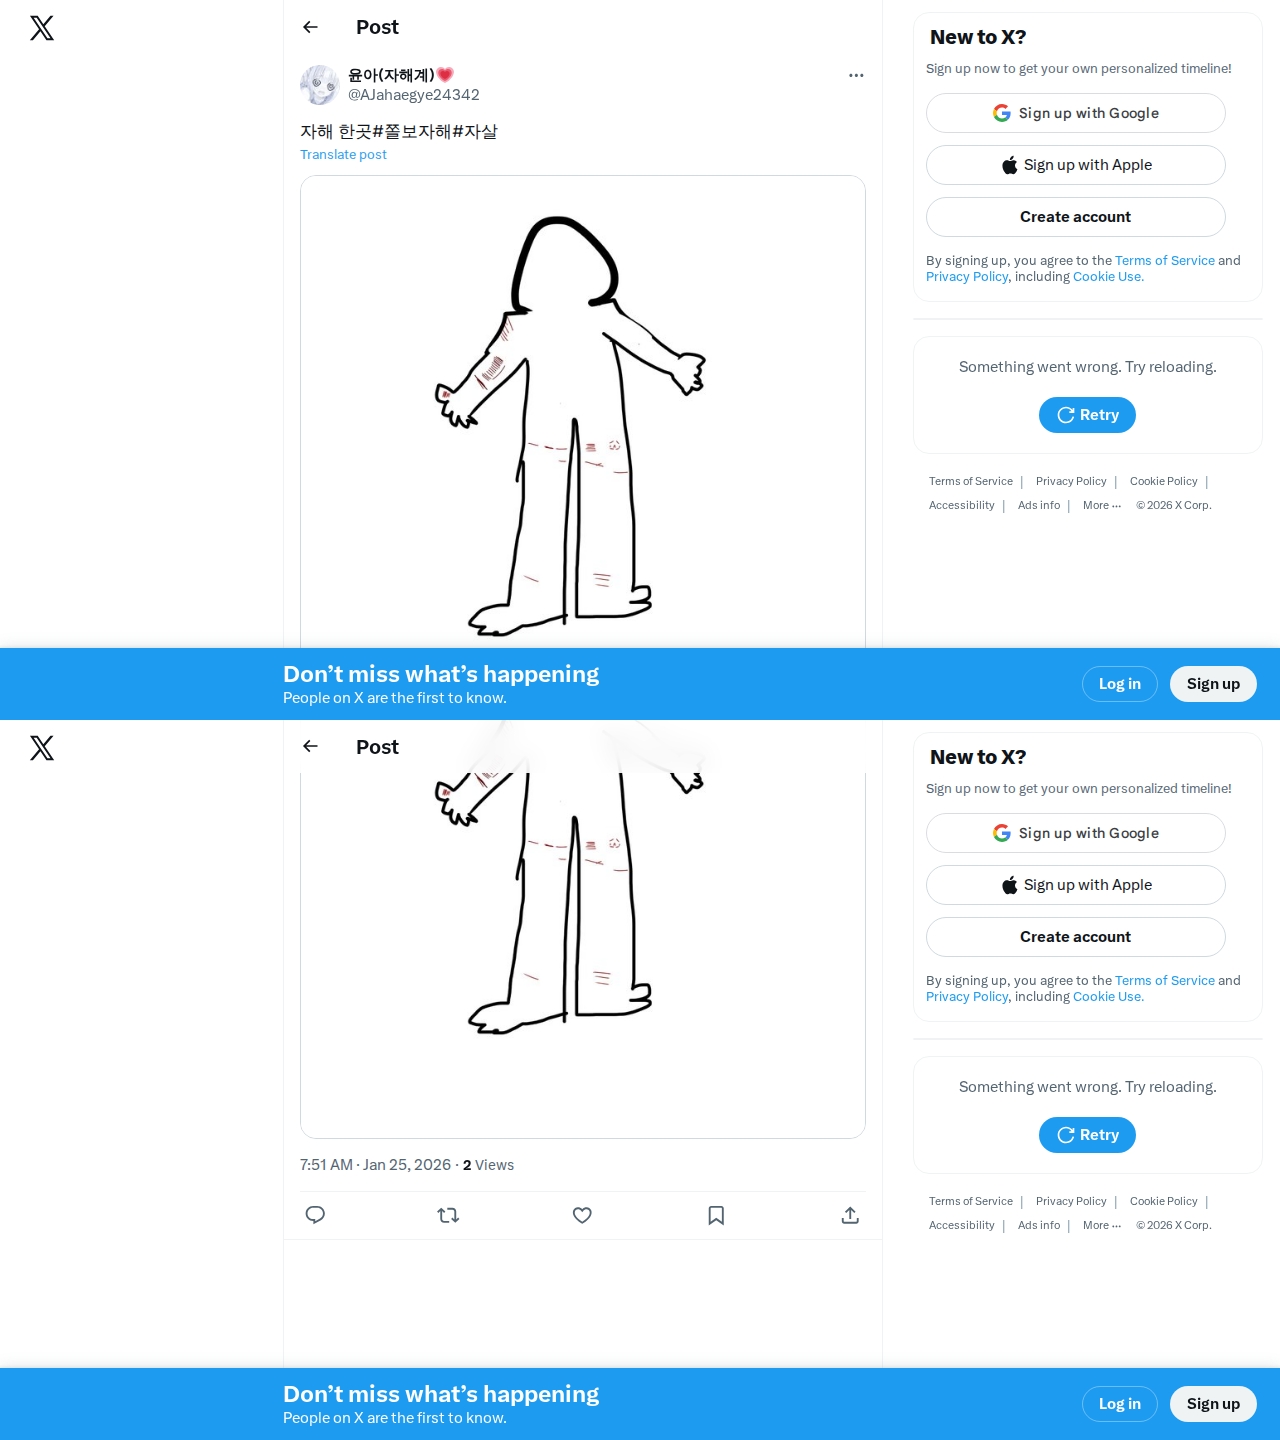Bookmark the post using the bookmark icon
Screen dimensions: 1280x1440
(x=716, y=1215)
